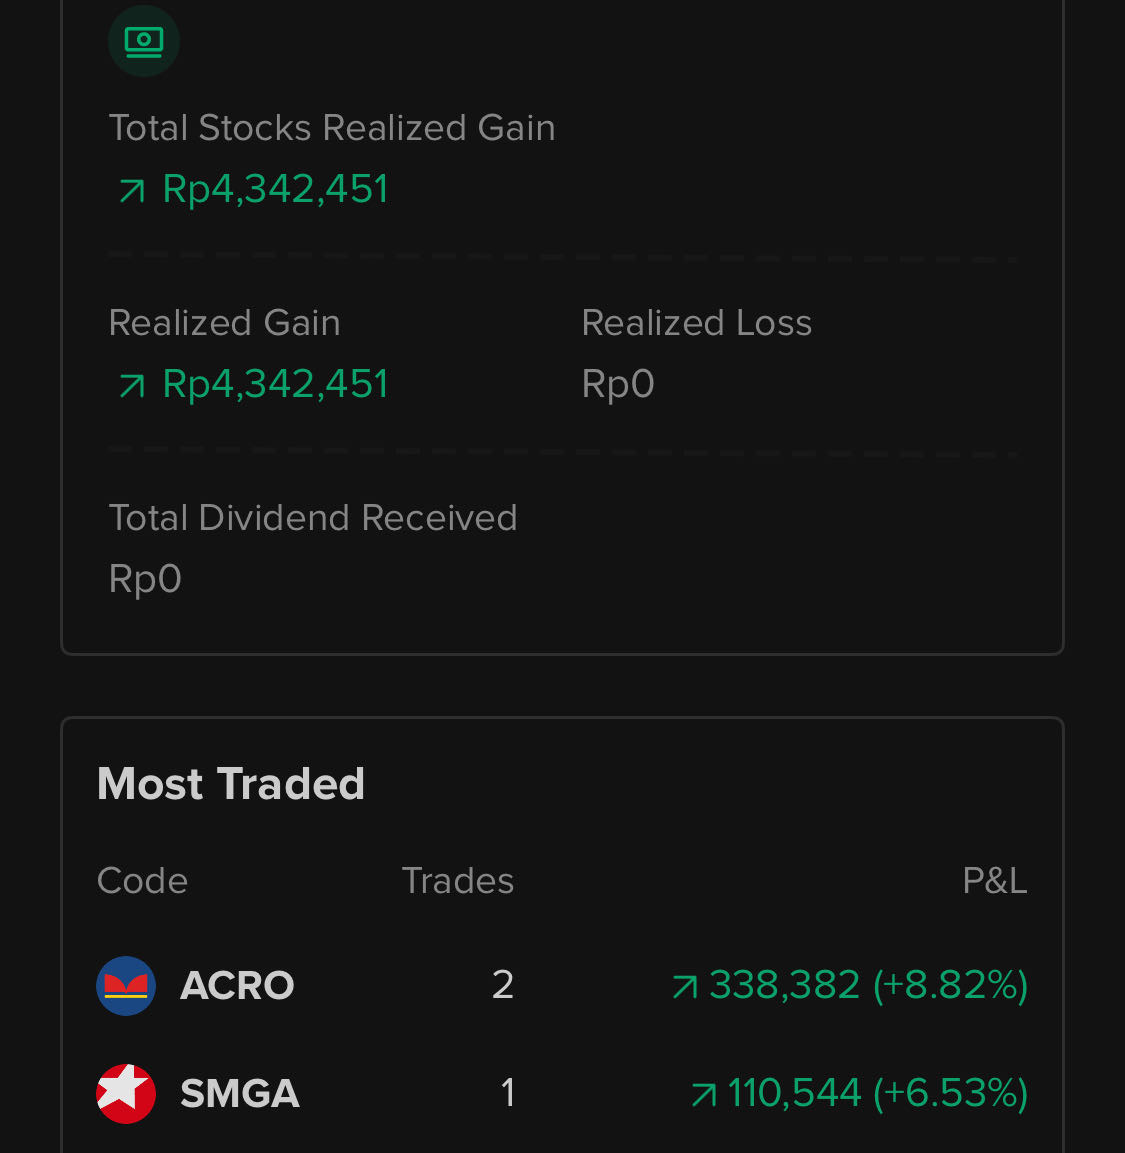Tap the ACRO trades count 2

(x=503, y=985)
